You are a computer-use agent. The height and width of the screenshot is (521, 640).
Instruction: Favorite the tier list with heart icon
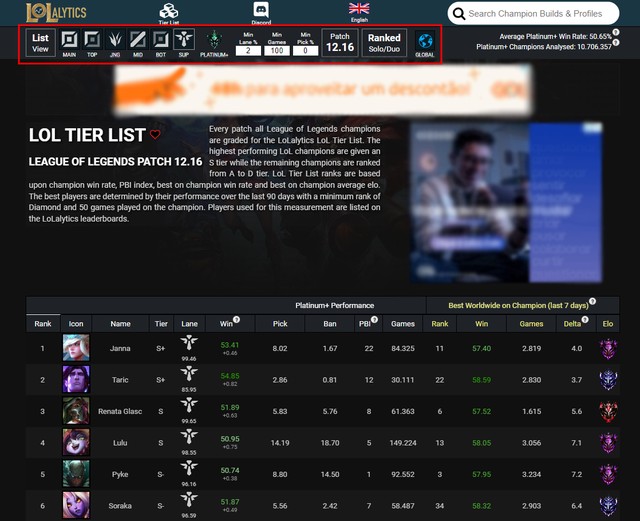[155, 134]
